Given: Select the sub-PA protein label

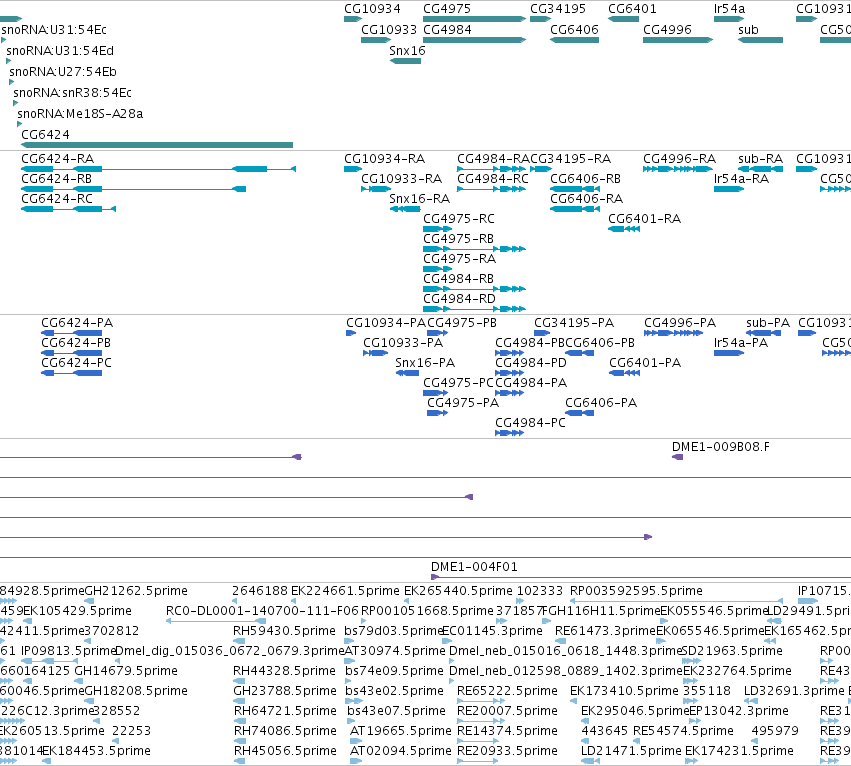Looking at the screenshot, I should (x=768, y=323).
